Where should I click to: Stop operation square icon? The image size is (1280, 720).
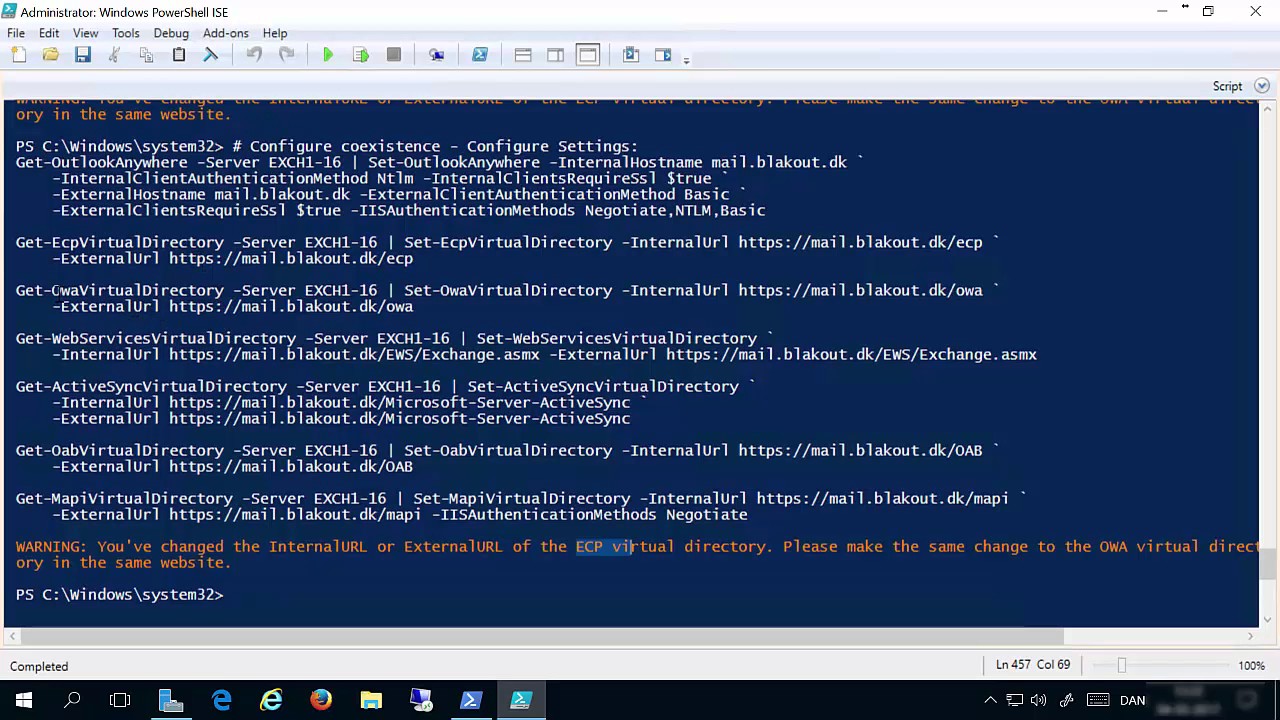click(394, 55)
